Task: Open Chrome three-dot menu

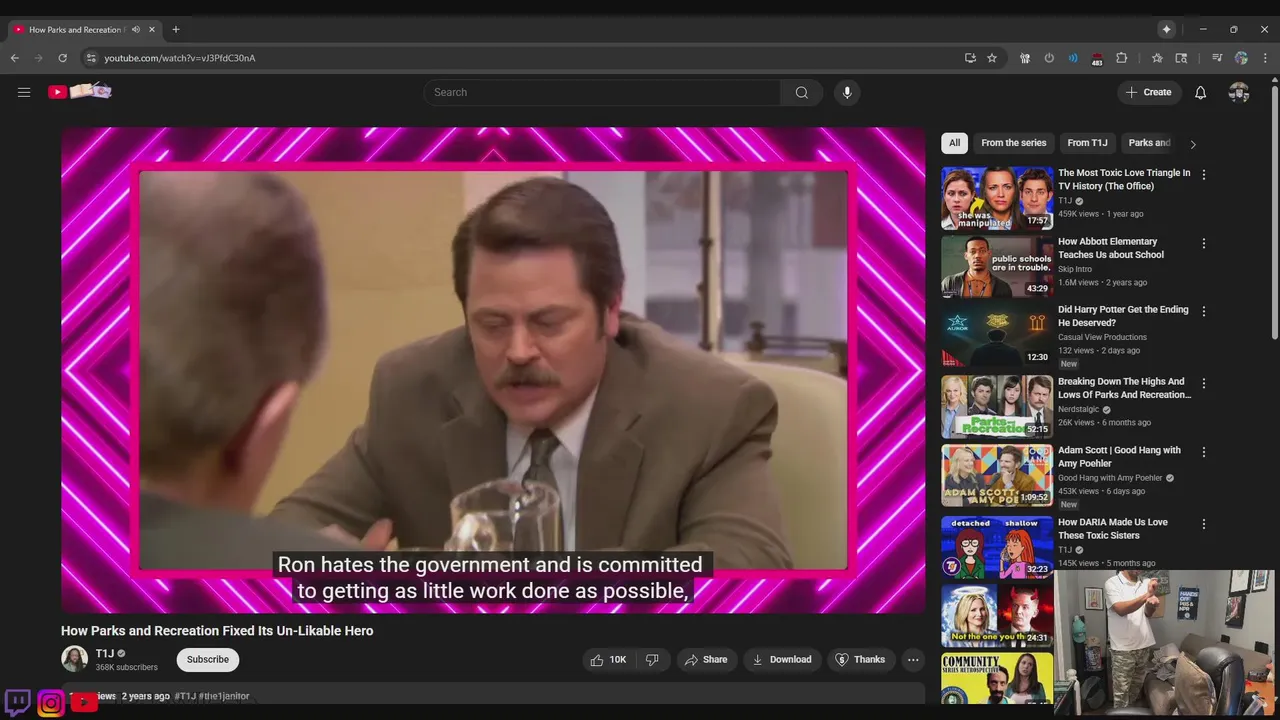Action: [x=1265, y=58]
